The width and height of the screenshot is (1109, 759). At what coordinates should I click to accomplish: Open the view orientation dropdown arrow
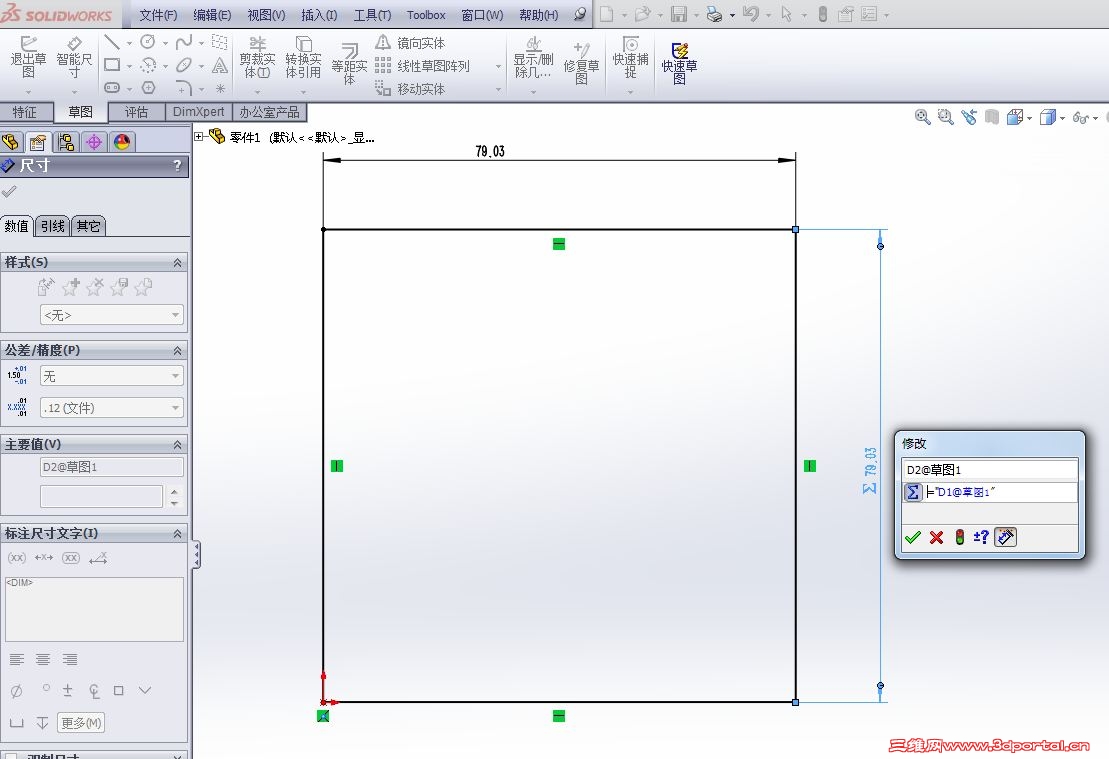[x=1028, y=118]
